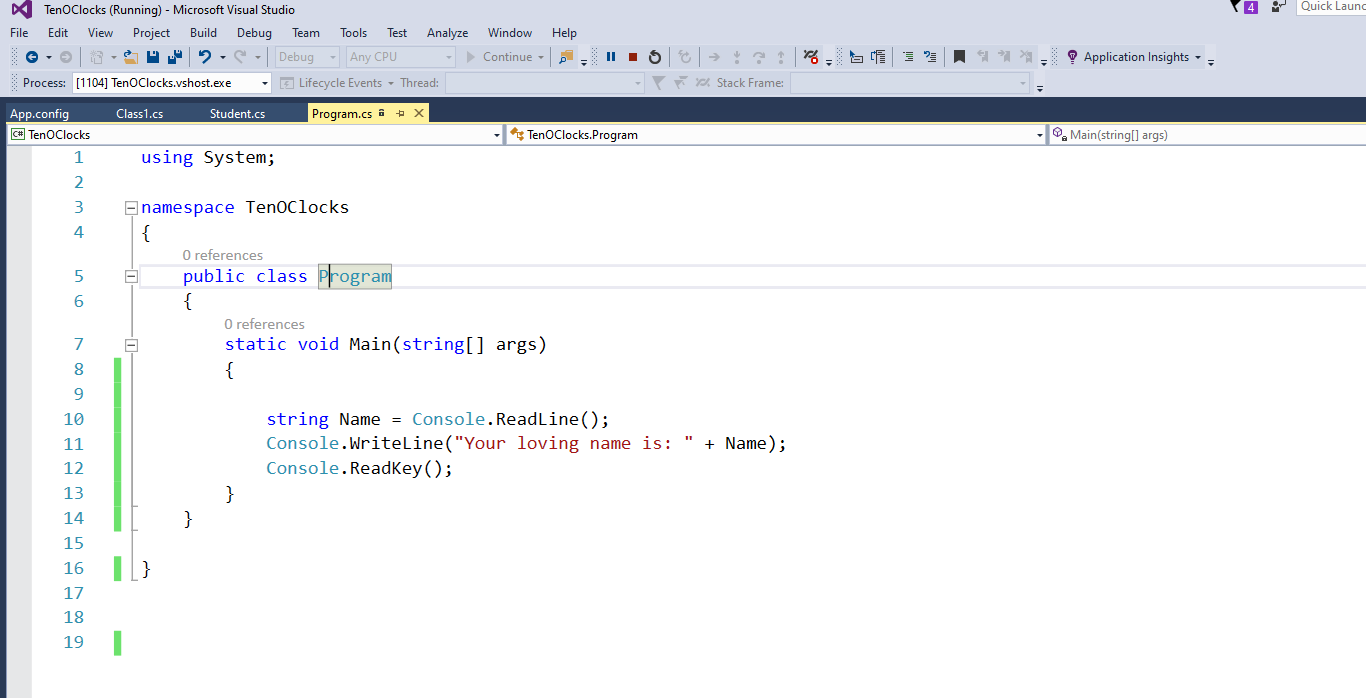Click the Undo arrow icon
The height and width of the screenshot is (698, 1366).
[205, 57]
